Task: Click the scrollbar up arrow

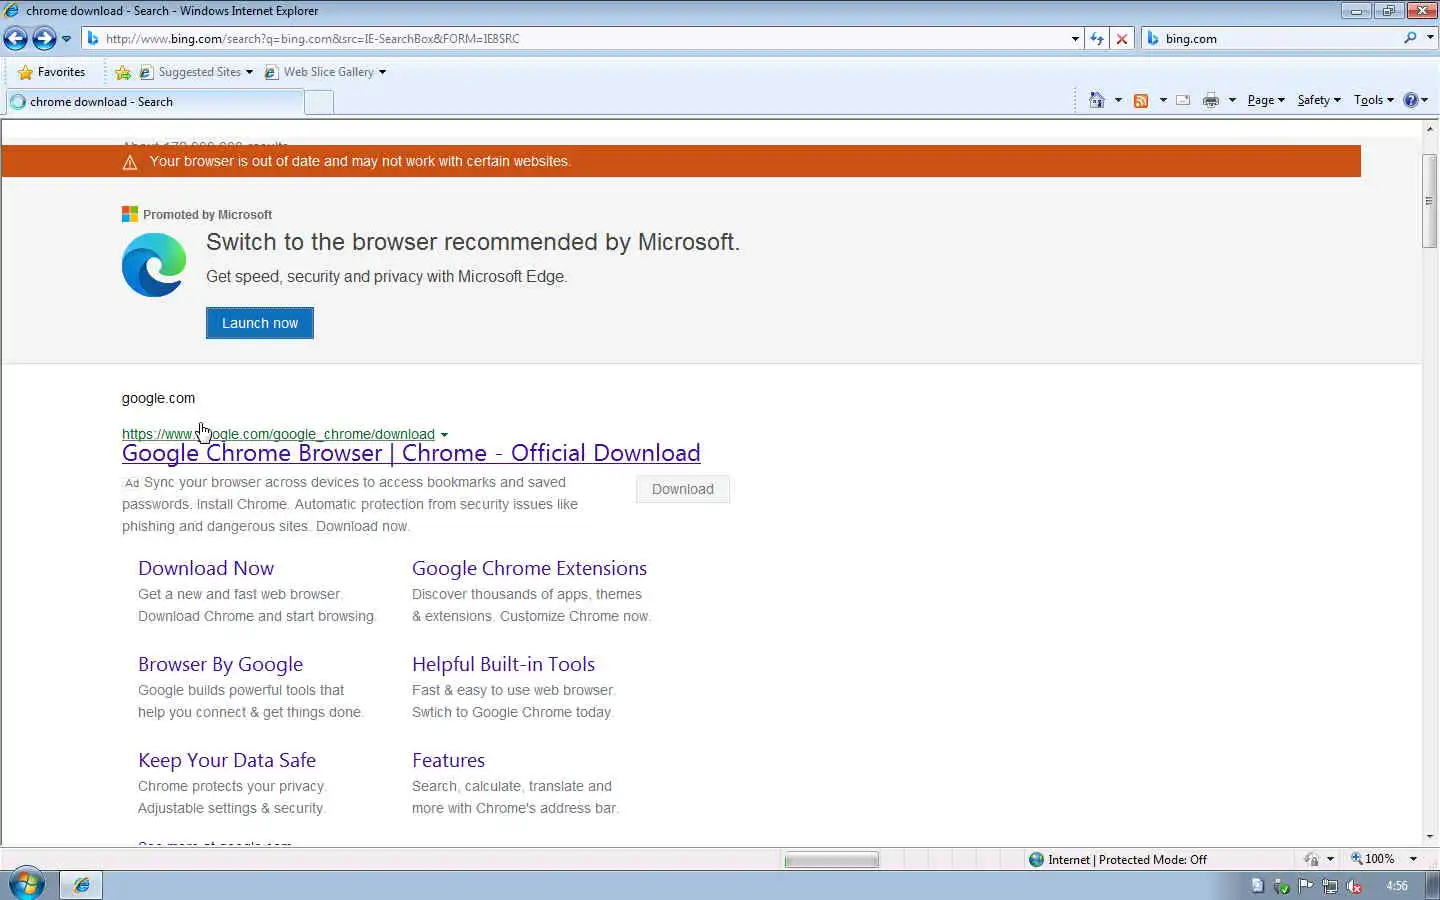Action: pos(1430,129)
